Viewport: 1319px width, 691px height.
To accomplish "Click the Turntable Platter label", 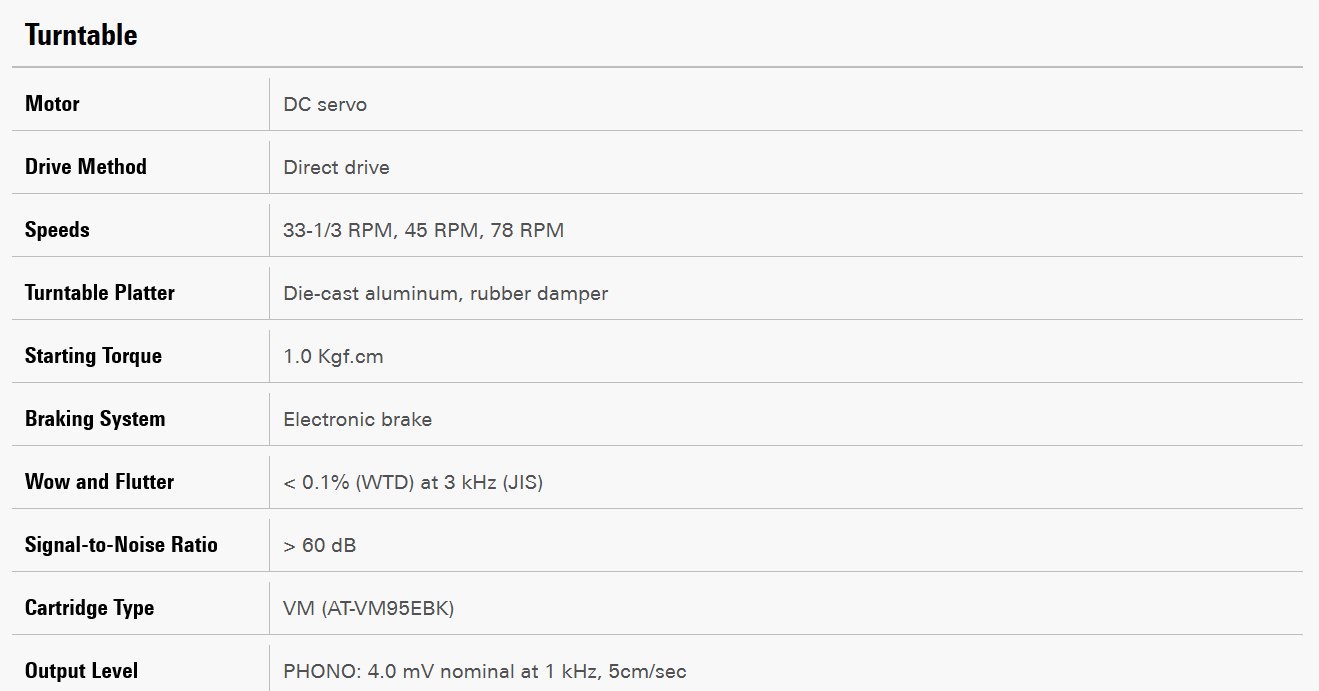I will [x=100, y=293].
